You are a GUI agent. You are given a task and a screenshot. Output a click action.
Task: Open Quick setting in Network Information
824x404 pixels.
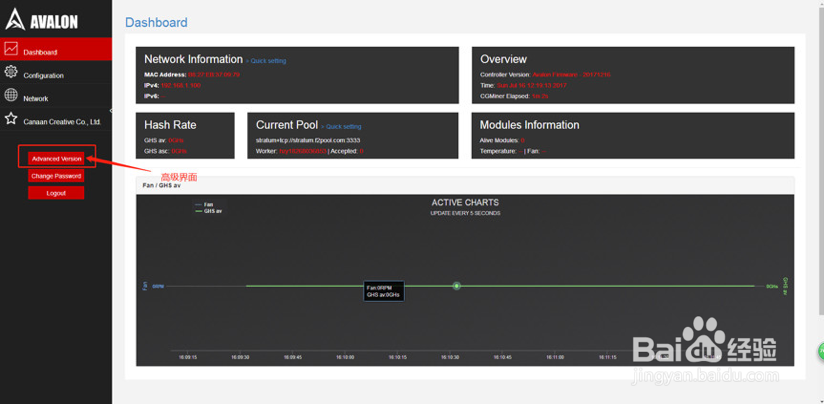point(268,61)
